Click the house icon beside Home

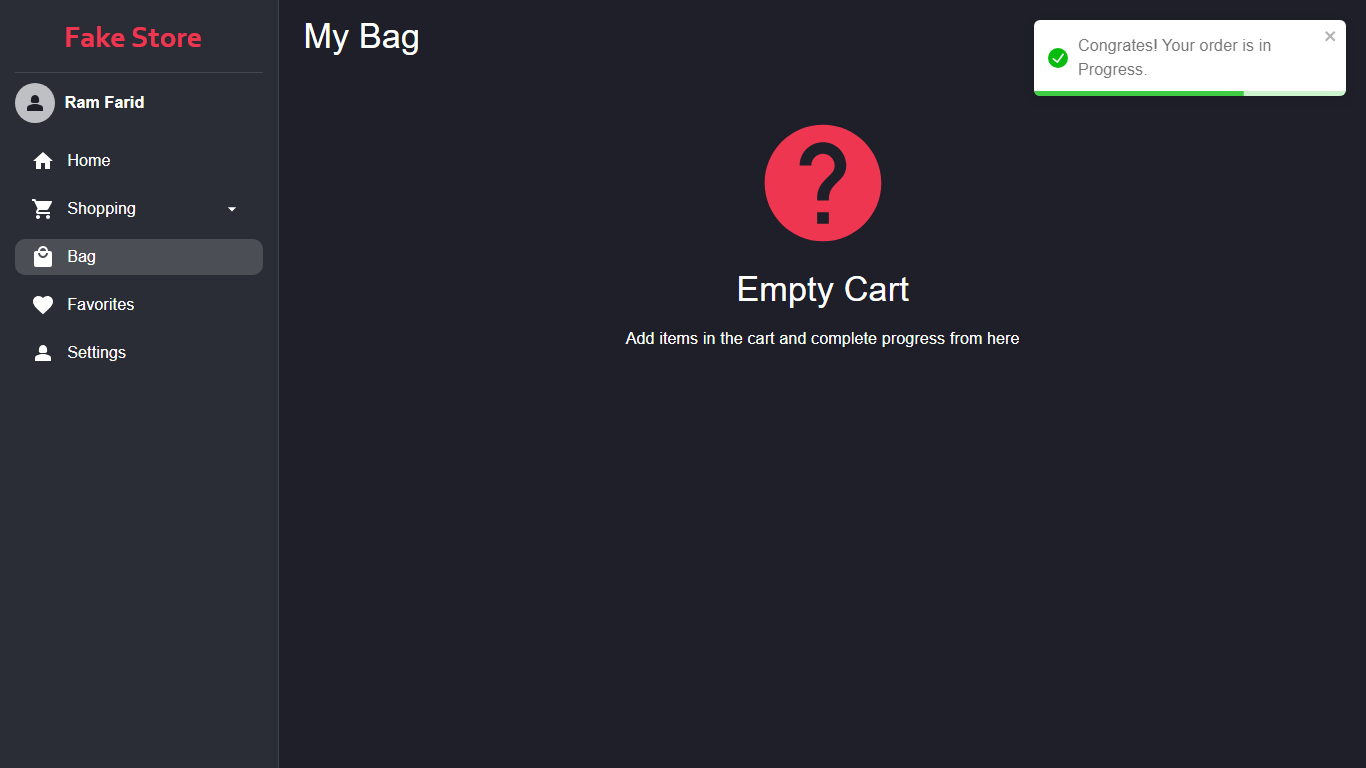(43, 161)
